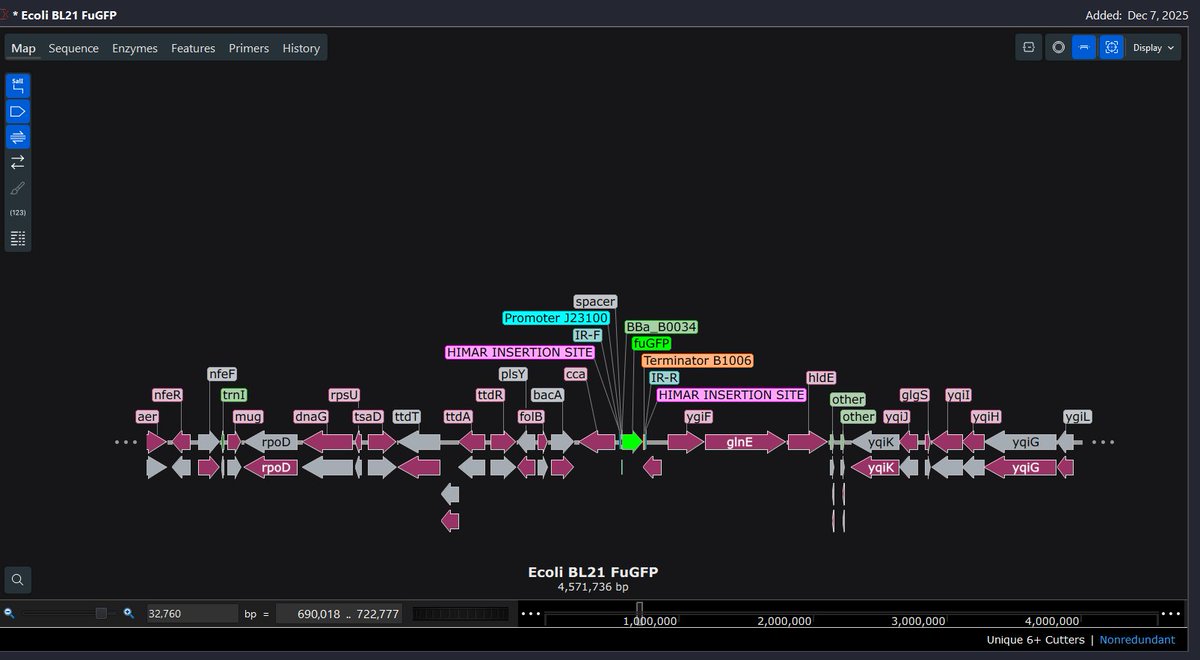
Task: Click the IR-R label
Action: [664, 378]
